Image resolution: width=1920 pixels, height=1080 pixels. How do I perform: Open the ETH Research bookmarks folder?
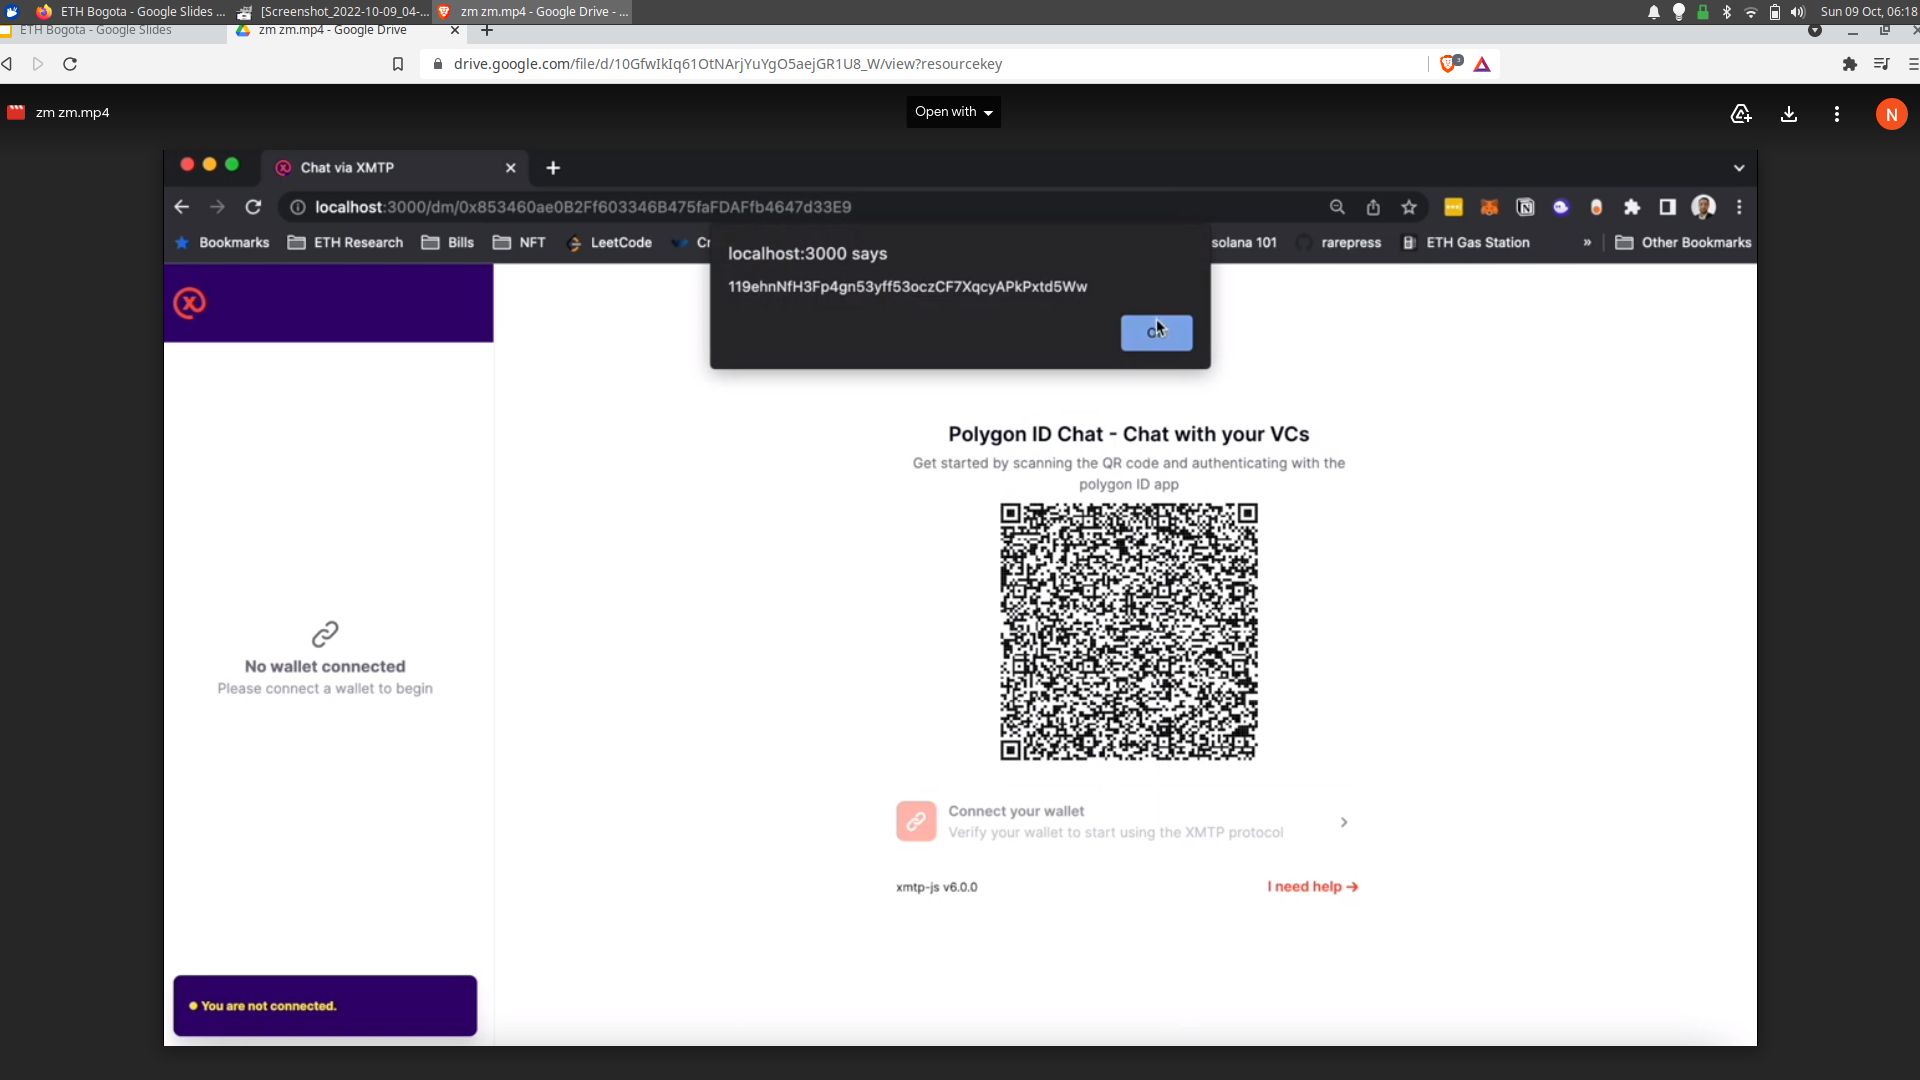pyautogui.click(x=345, y=243)
